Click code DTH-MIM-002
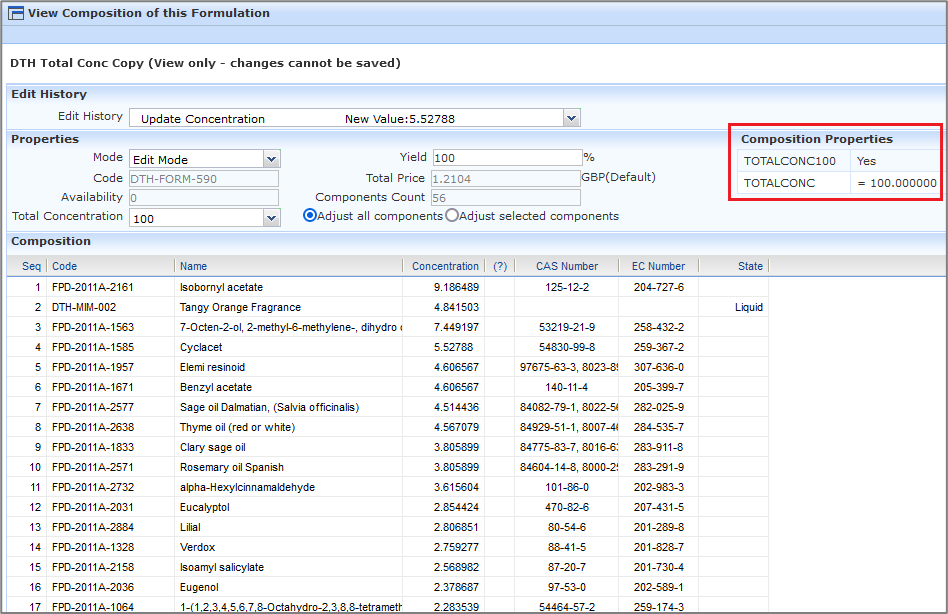 [84, 307]
